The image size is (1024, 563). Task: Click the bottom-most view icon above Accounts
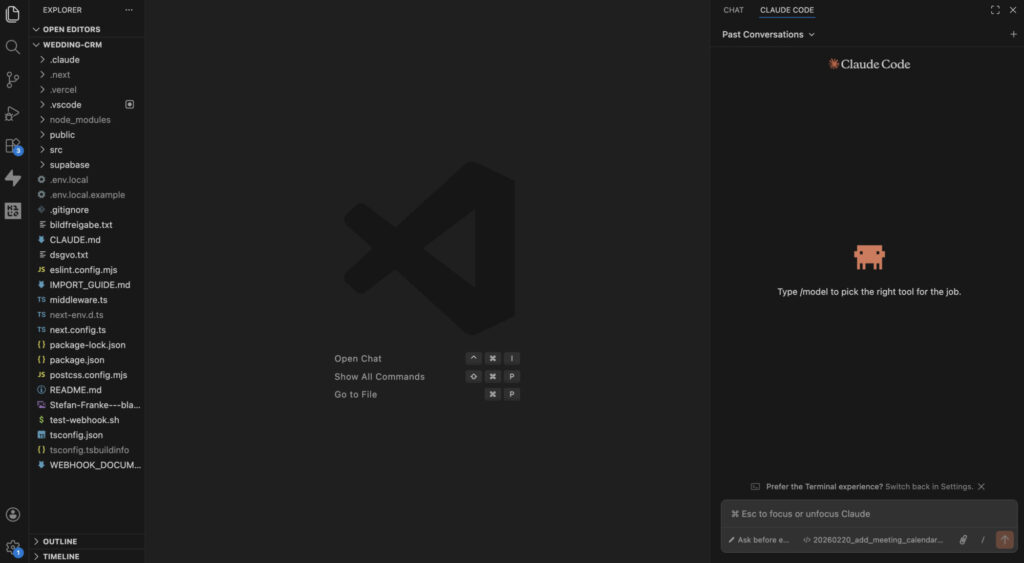(12, 210)
